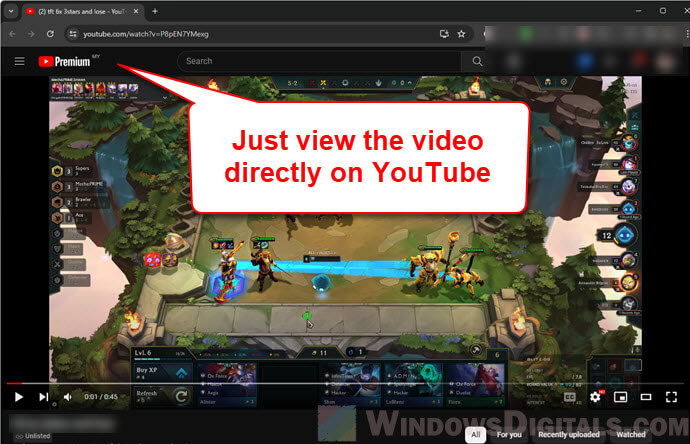
Task: Select the "All" filter chip
Action: tap(476, 435)
